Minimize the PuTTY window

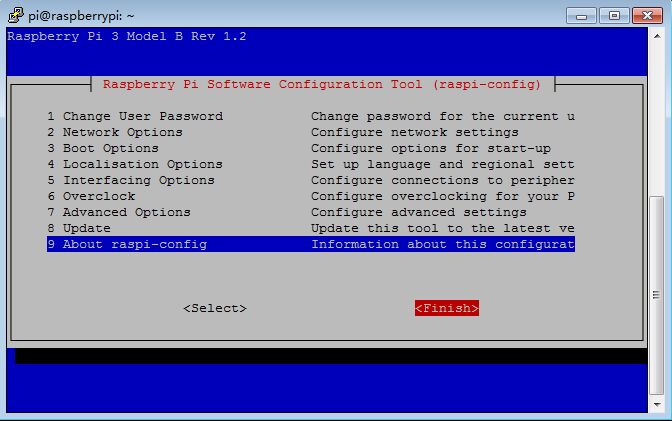581,16
